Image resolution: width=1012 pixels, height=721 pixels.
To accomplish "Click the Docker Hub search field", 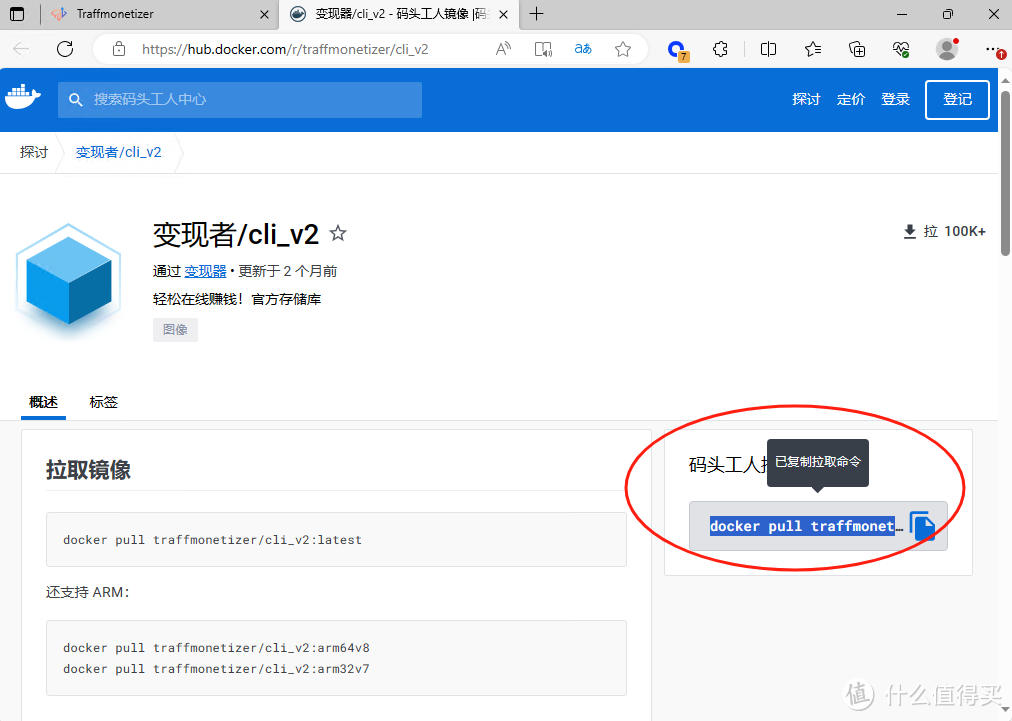I will 239,99.
